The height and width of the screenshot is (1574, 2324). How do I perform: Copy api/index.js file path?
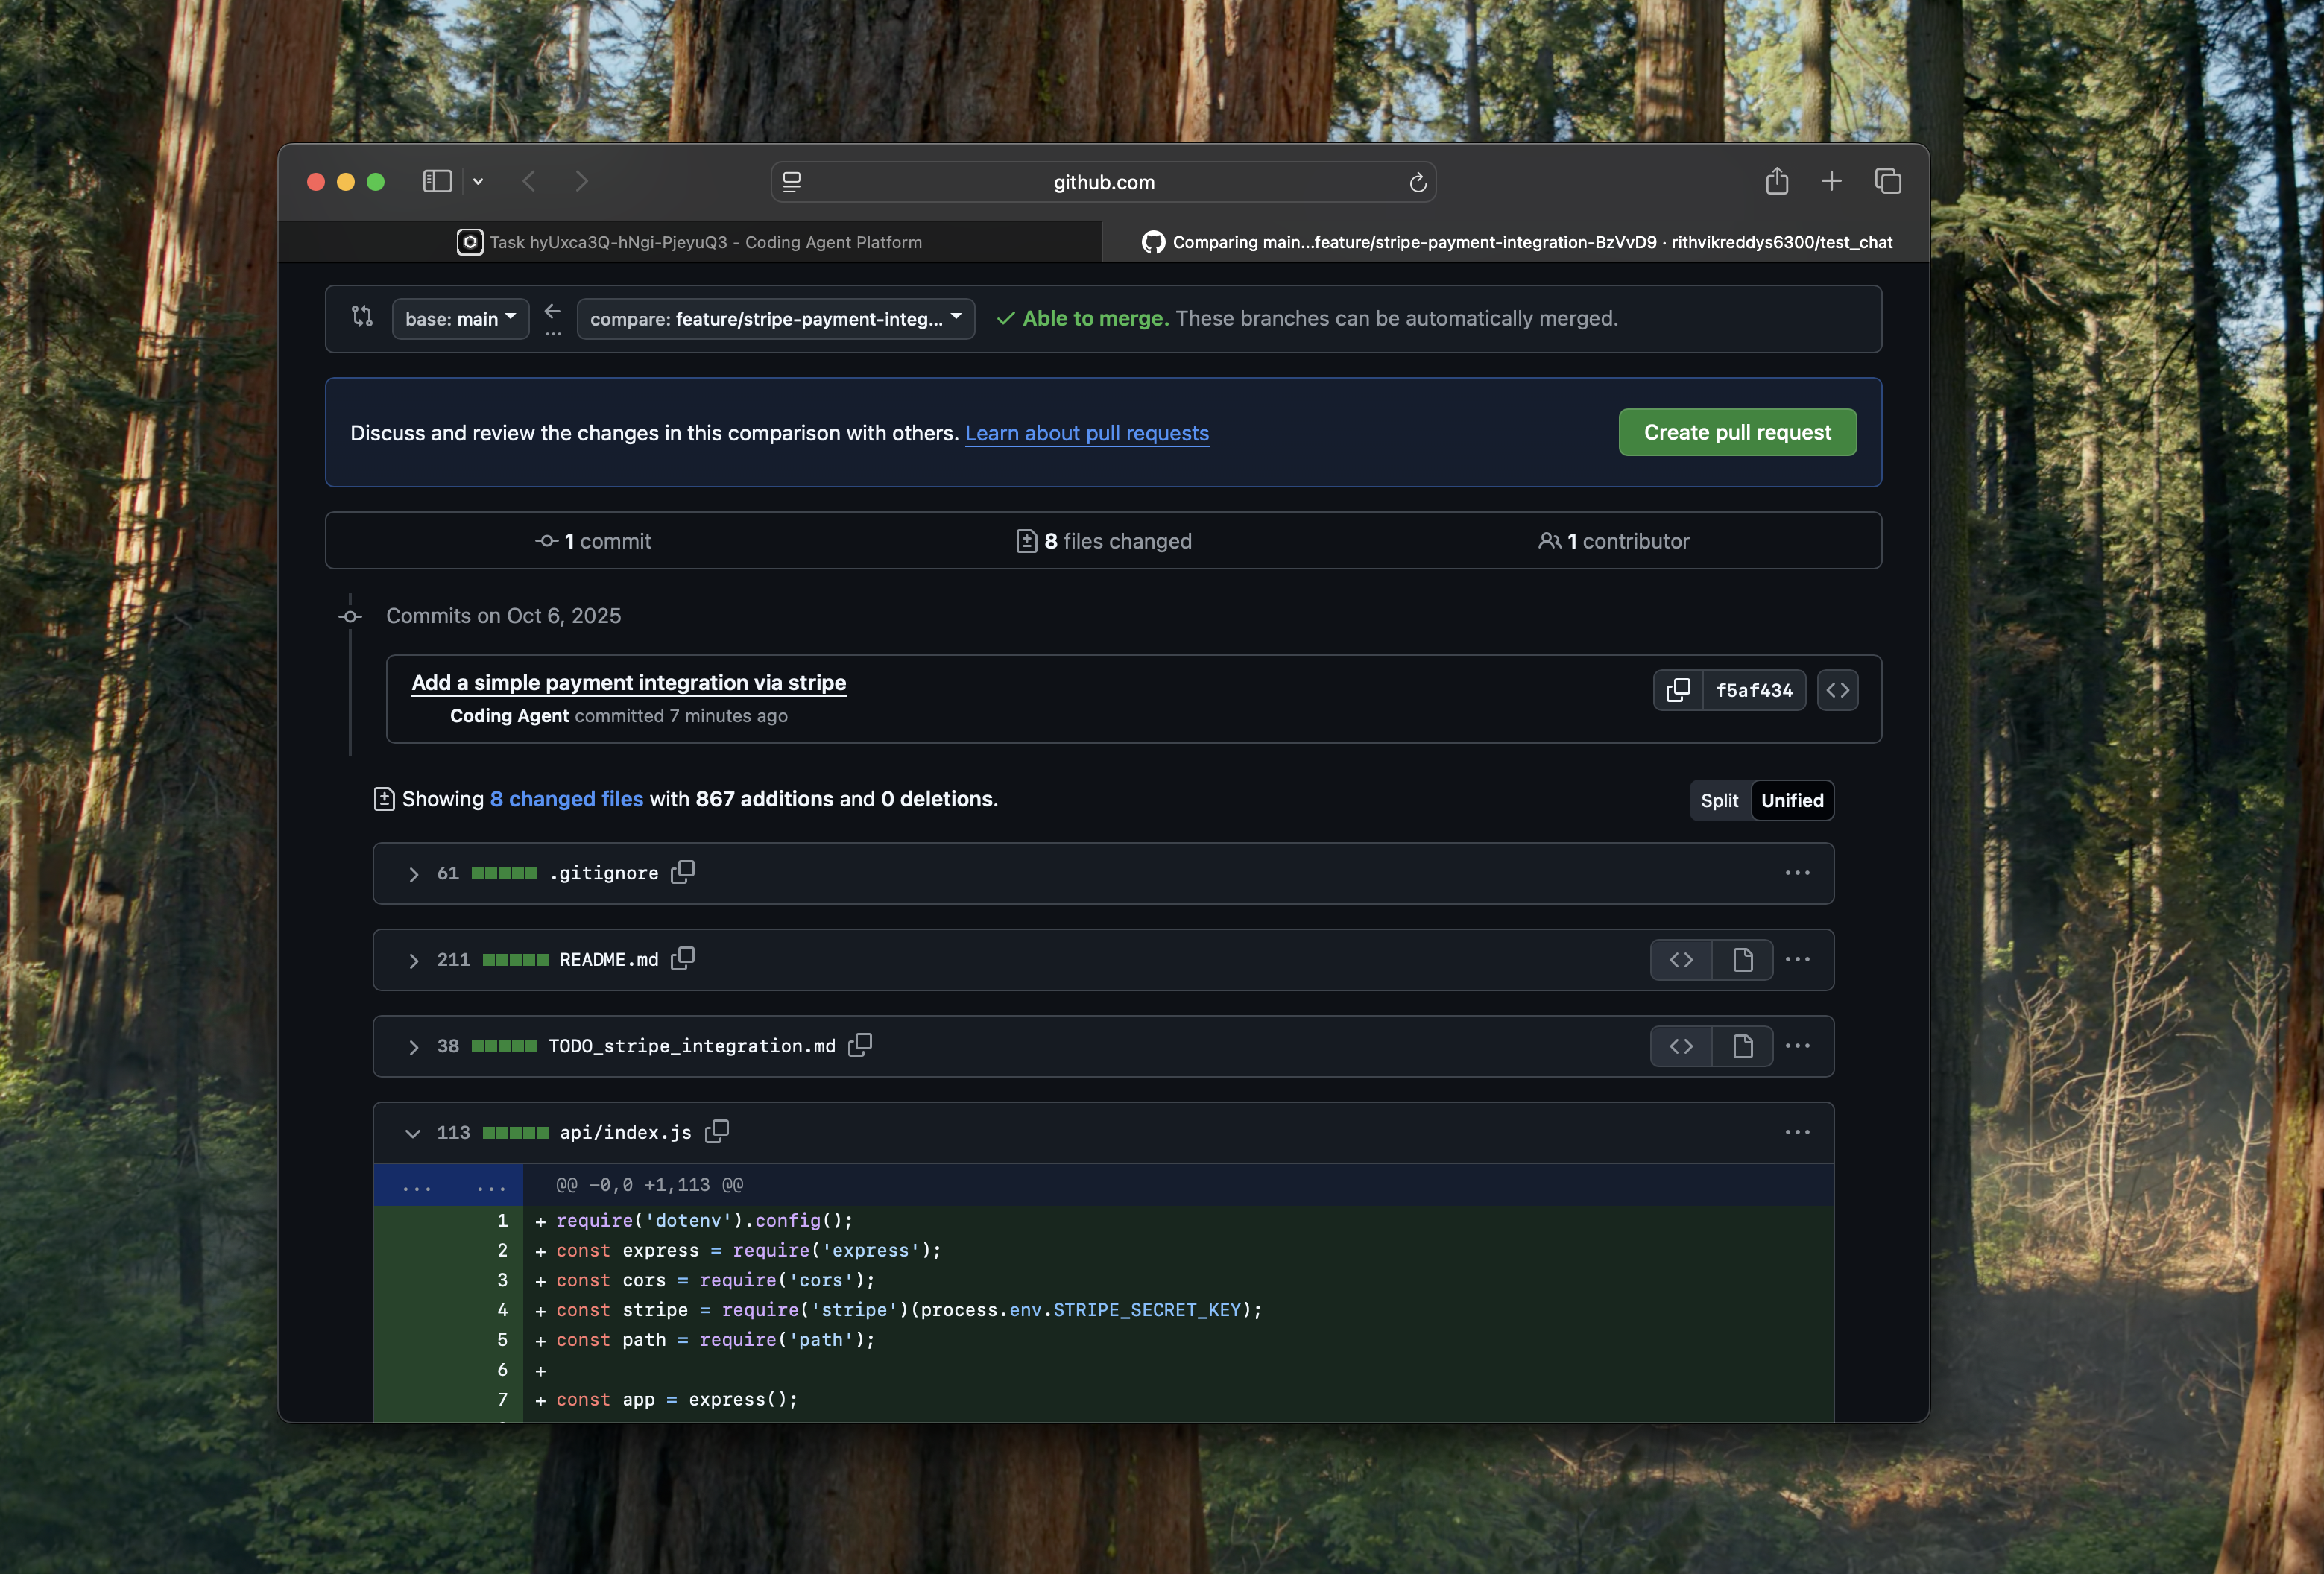pos(717,1131)
